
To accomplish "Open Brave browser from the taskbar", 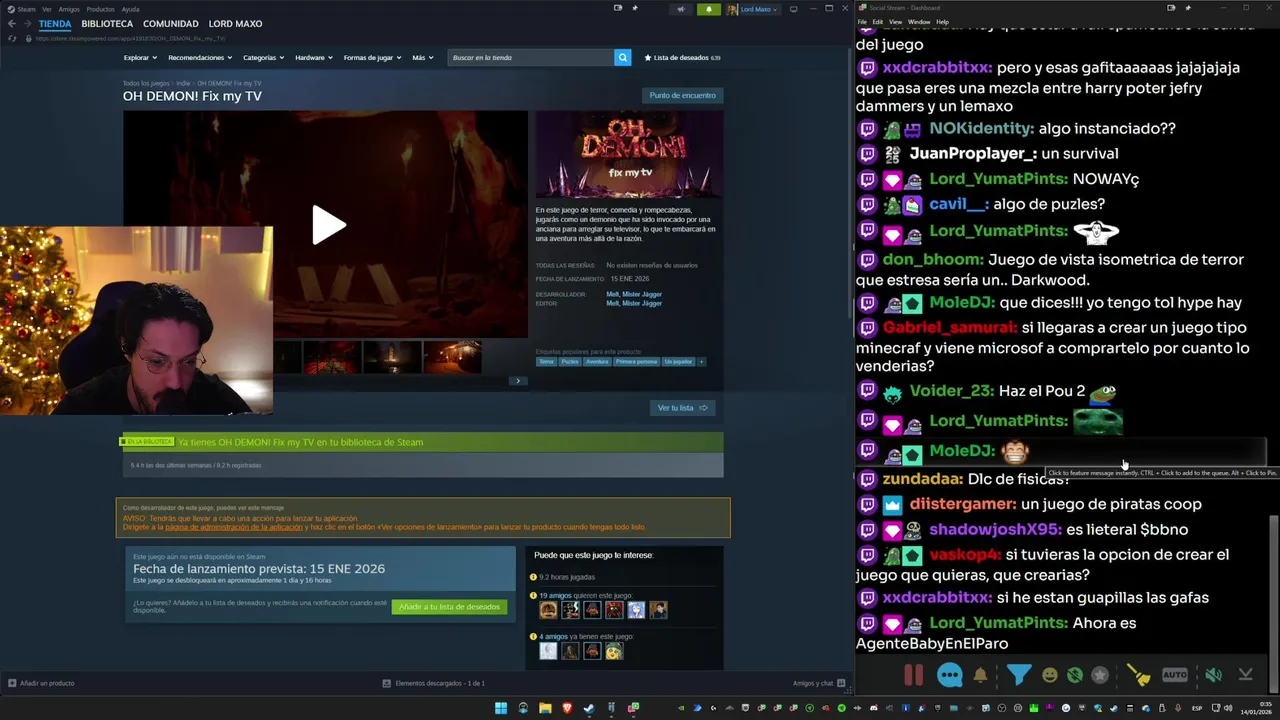I will tap(567, 708).
